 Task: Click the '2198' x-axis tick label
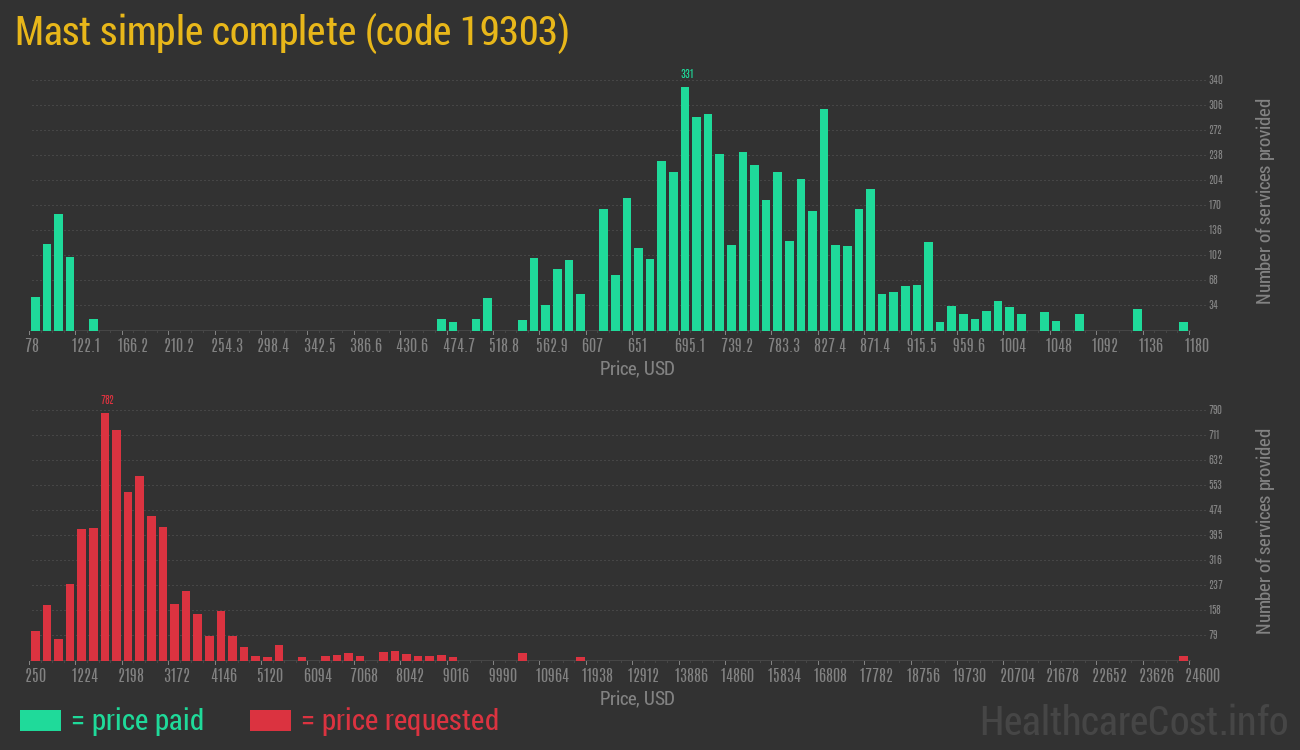pos(131,676)
